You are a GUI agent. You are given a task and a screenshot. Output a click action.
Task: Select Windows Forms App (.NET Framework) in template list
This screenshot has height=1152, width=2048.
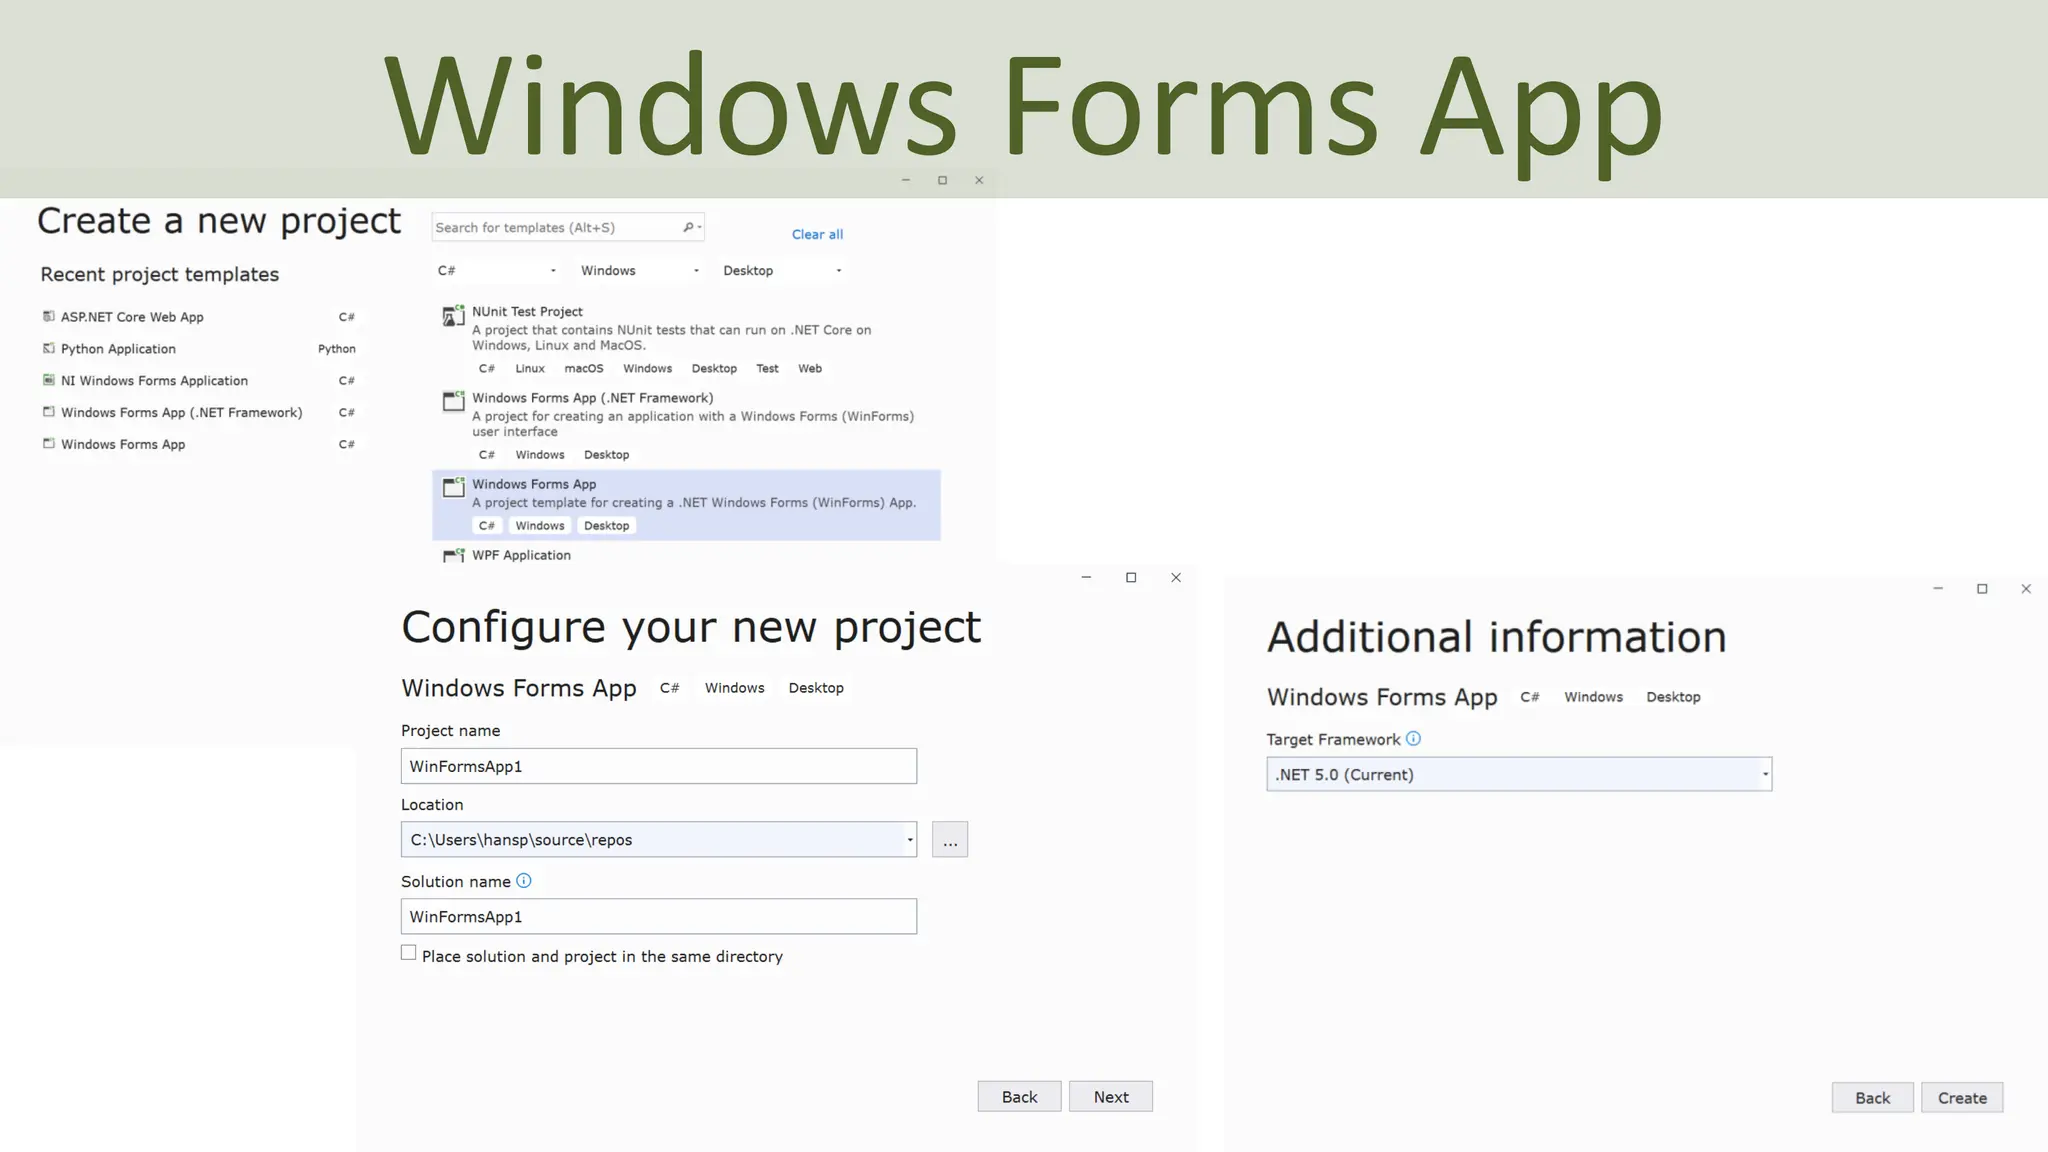pos(686,426)
